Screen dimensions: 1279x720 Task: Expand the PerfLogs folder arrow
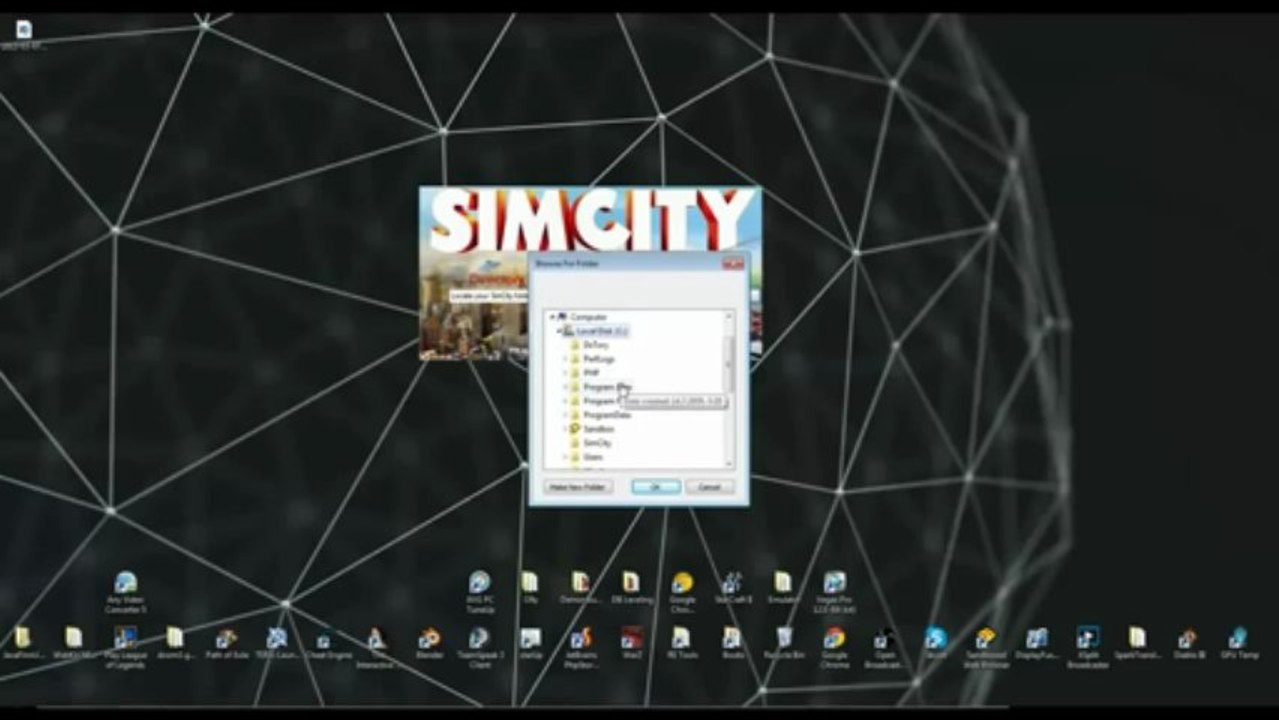point(565,359)
